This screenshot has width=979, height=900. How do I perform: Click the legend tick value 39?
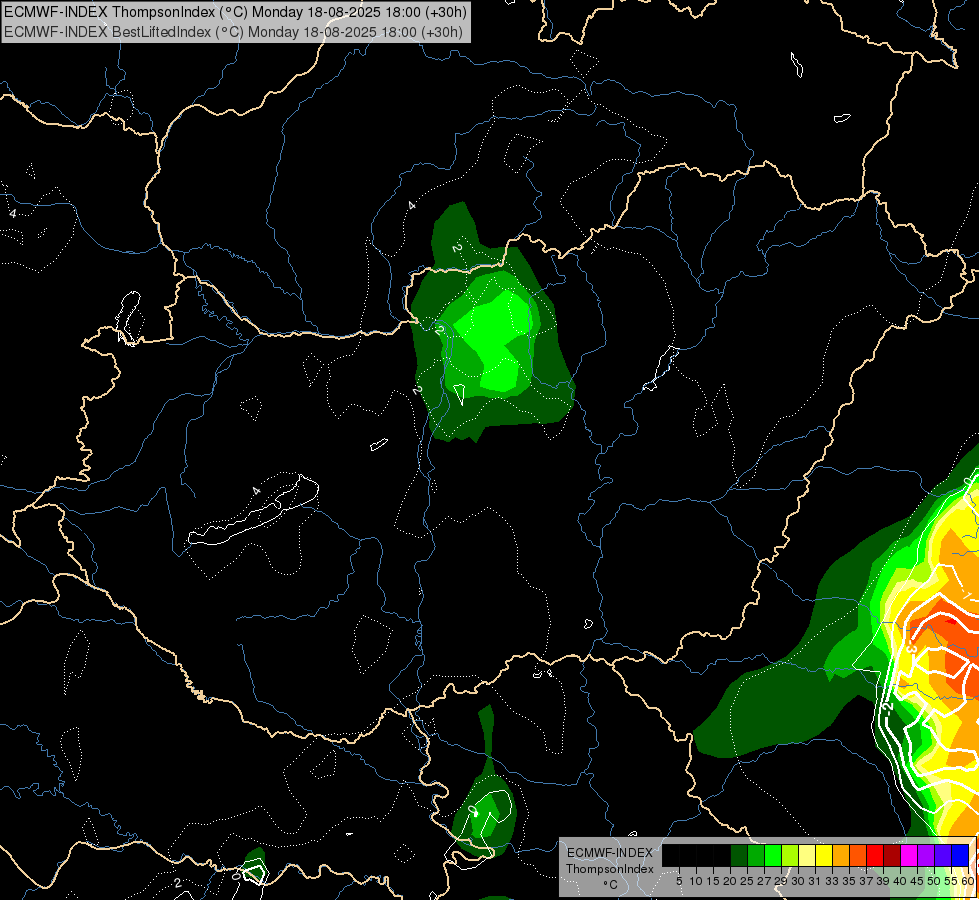pos(883,881)
